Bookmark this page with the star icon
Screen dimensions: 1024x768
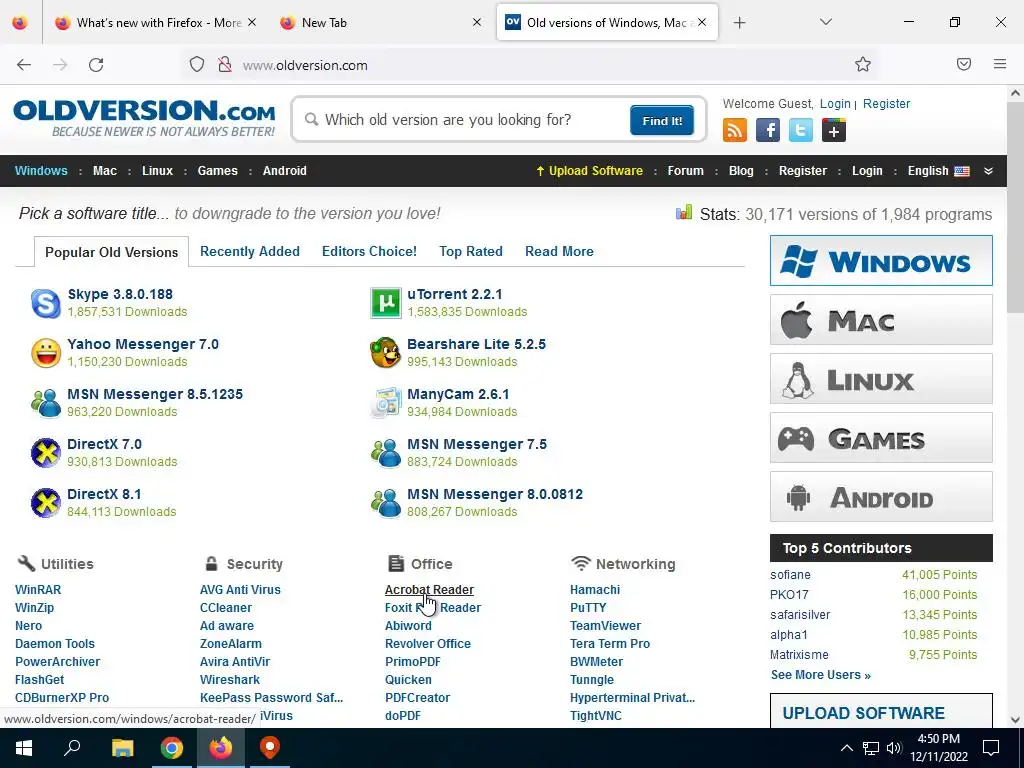[x=863, y=64]
